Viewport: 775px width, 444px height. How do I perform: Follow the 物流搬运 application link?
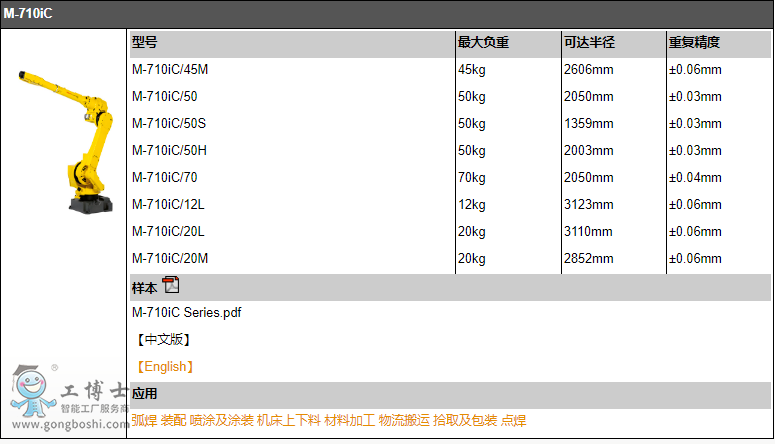click(404, 421)
